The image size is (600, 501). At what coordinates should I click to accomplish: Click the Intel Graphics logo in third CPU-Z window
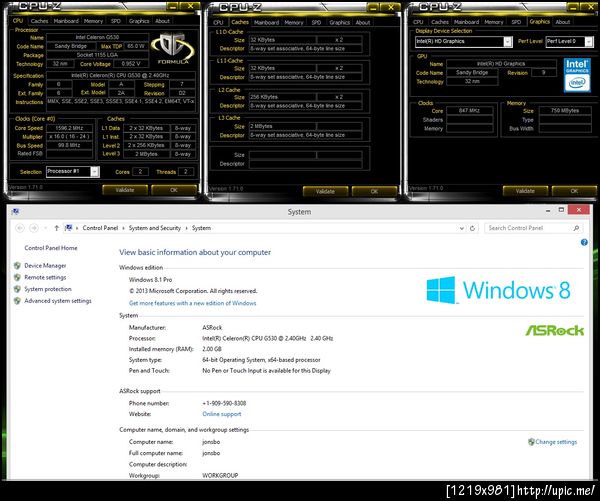[577, 75]
